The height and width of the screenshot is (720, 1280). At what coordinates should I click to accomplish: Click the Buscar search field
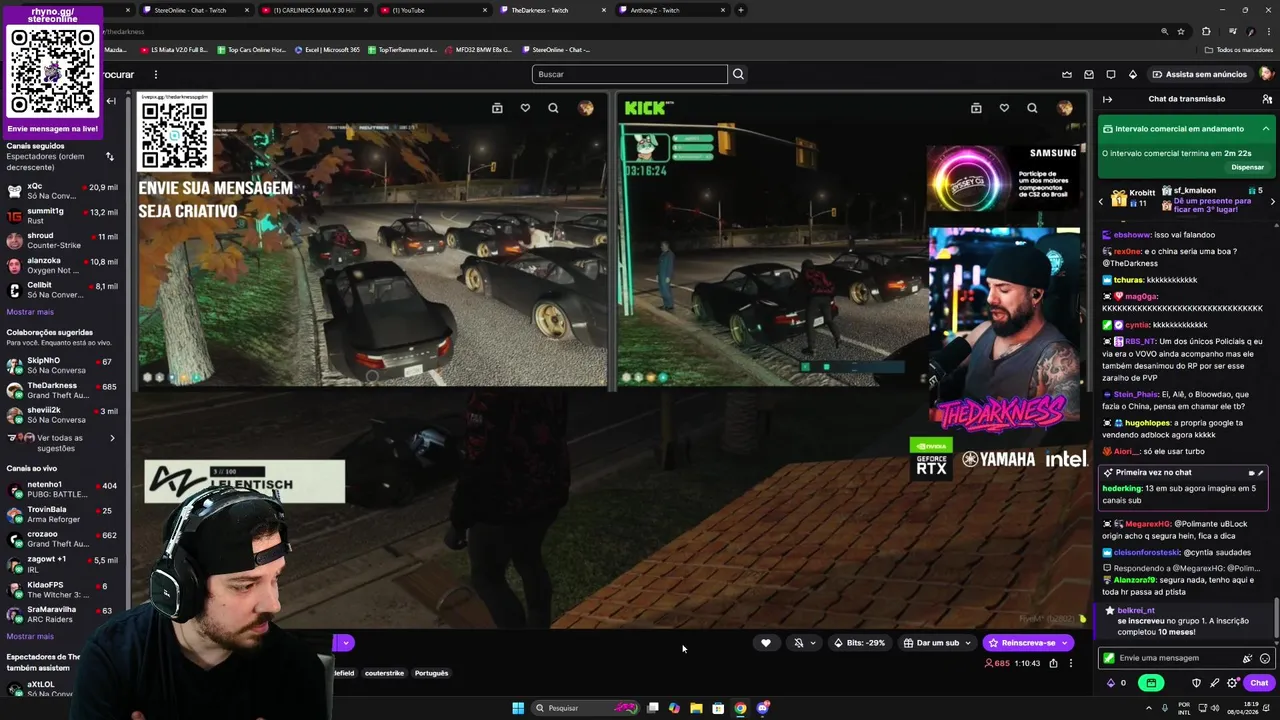click(630, 74)
